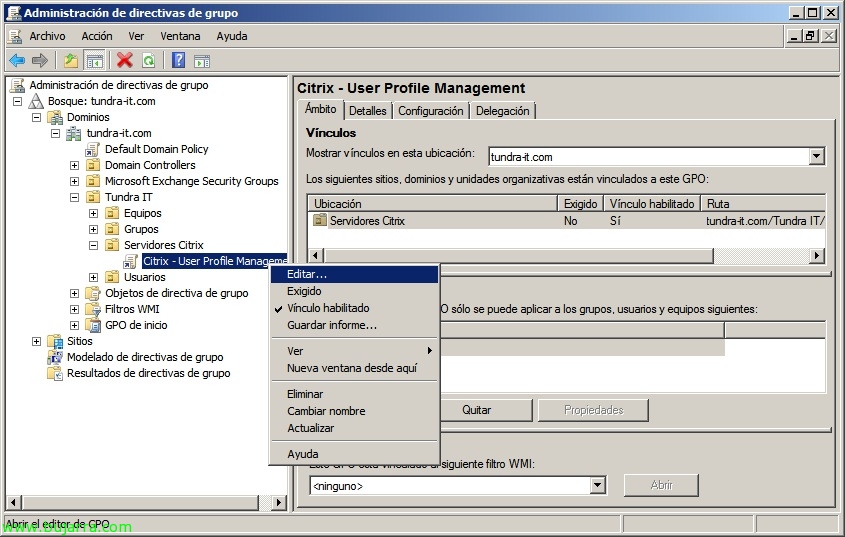Switch to the Detalles tab

pyautogui.click(x=368, y=111)
